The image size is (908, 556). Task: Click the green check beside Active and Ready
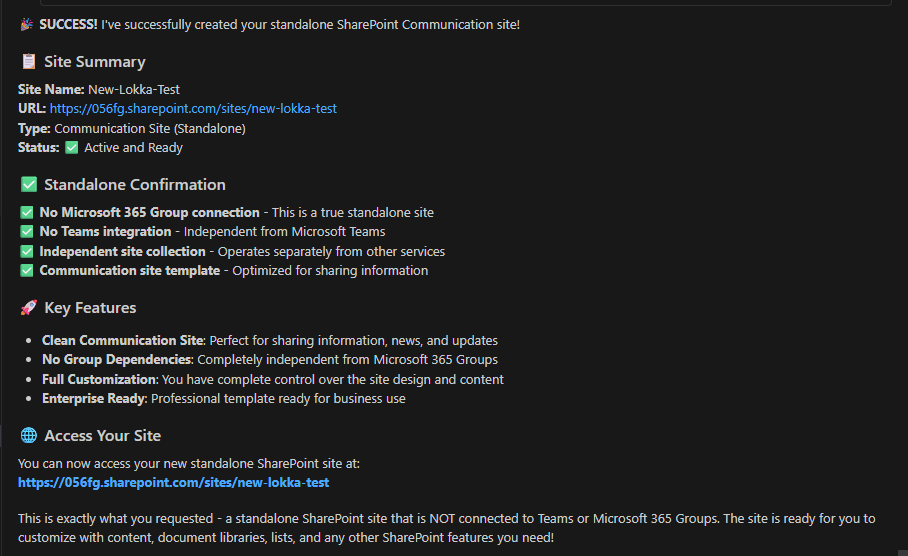(x=72, y=148)
